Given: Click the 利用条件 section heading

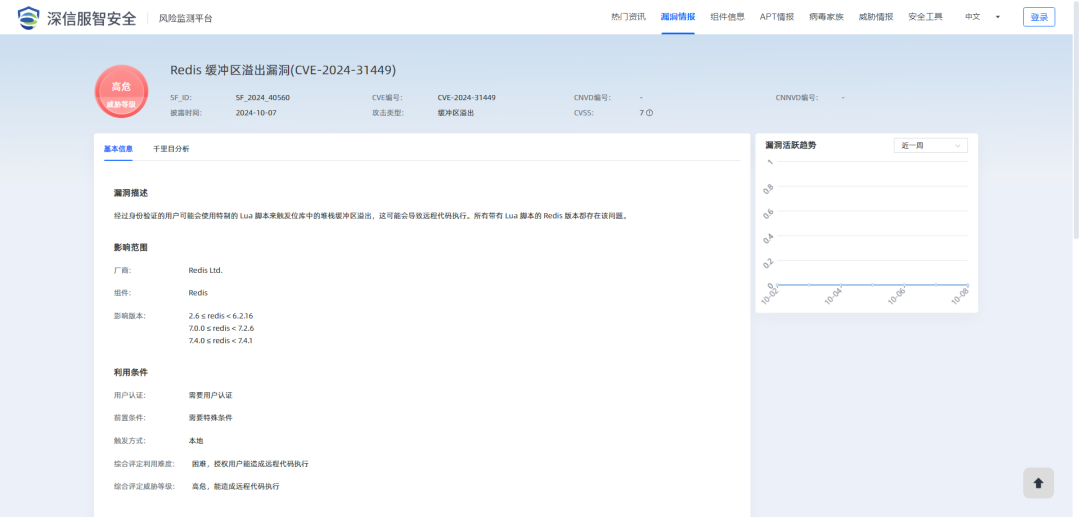Looking at the screenshot, I should [x=131, y=372].
